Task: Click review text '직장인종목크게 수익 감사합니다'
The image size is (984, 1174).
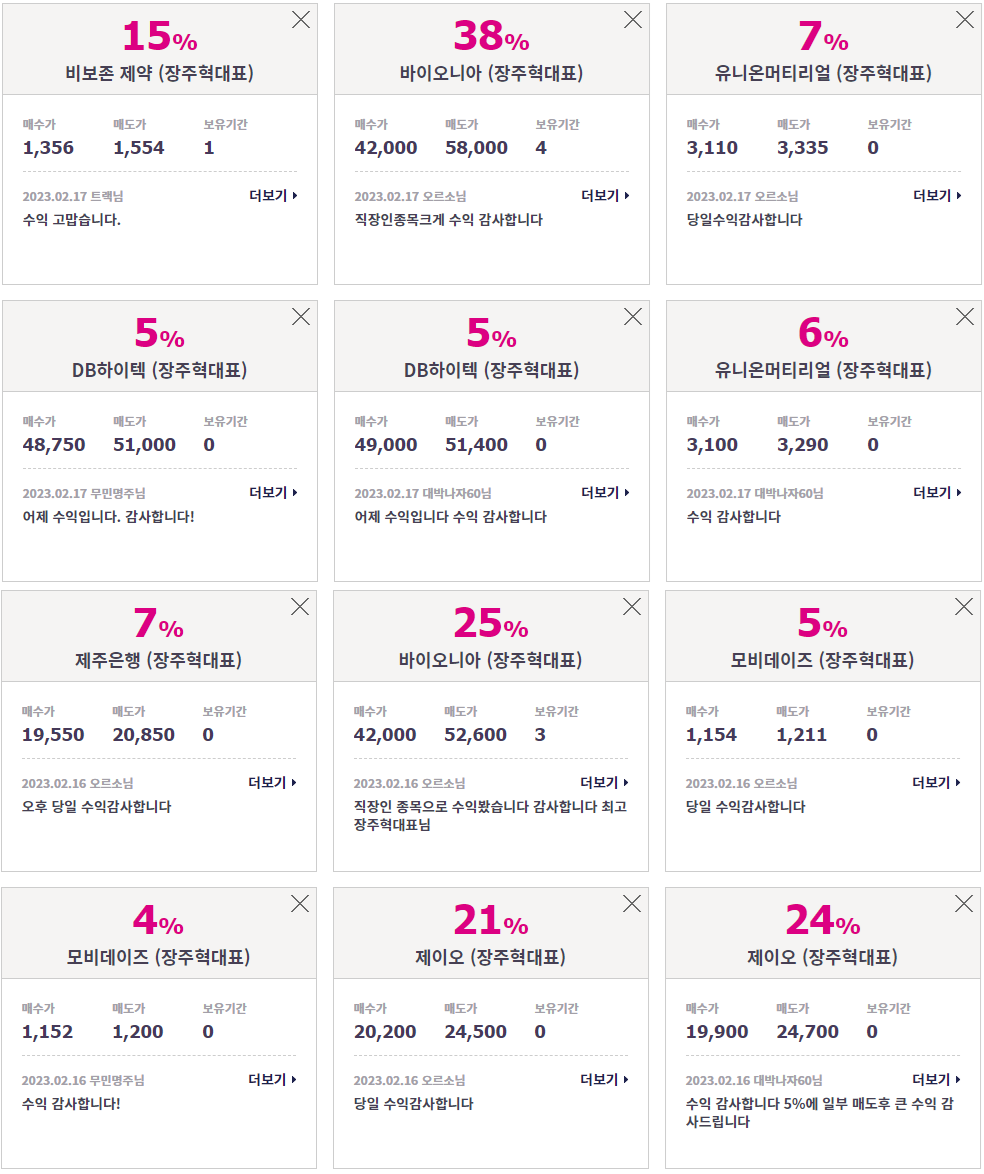Action: coord(449,220)
